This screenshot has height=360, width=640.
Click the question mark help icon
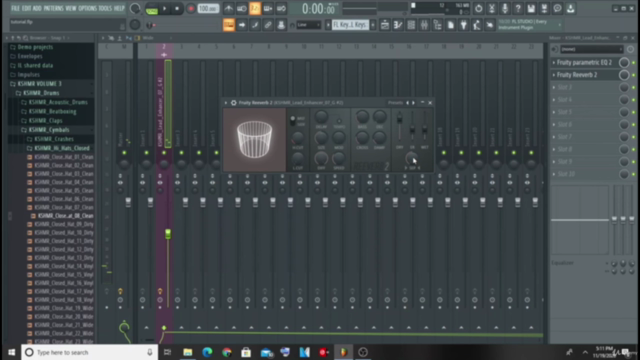tap(518, 8)
